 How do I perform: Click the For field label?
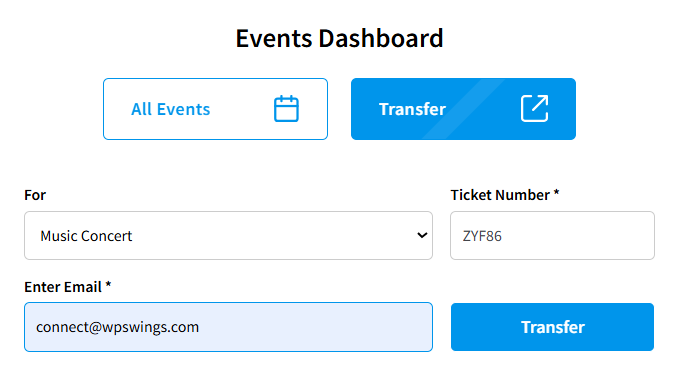tap(35, 195)
